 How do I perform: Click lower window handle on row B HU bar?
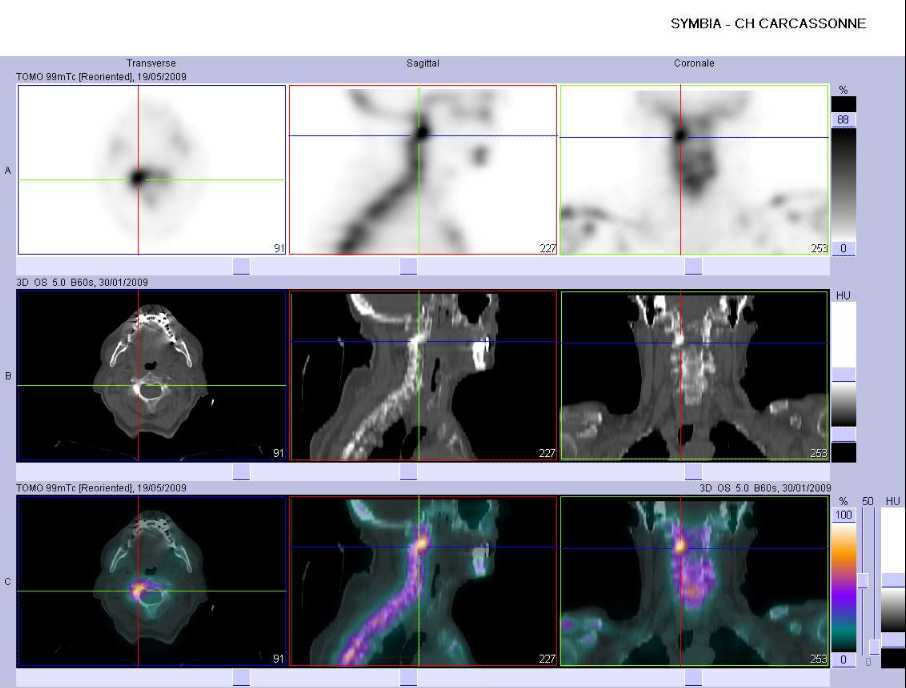coord(843,434)
